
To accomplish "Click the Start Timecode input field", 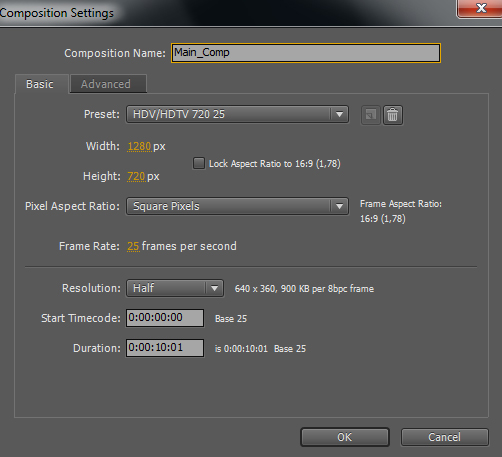I will [165, 318].
